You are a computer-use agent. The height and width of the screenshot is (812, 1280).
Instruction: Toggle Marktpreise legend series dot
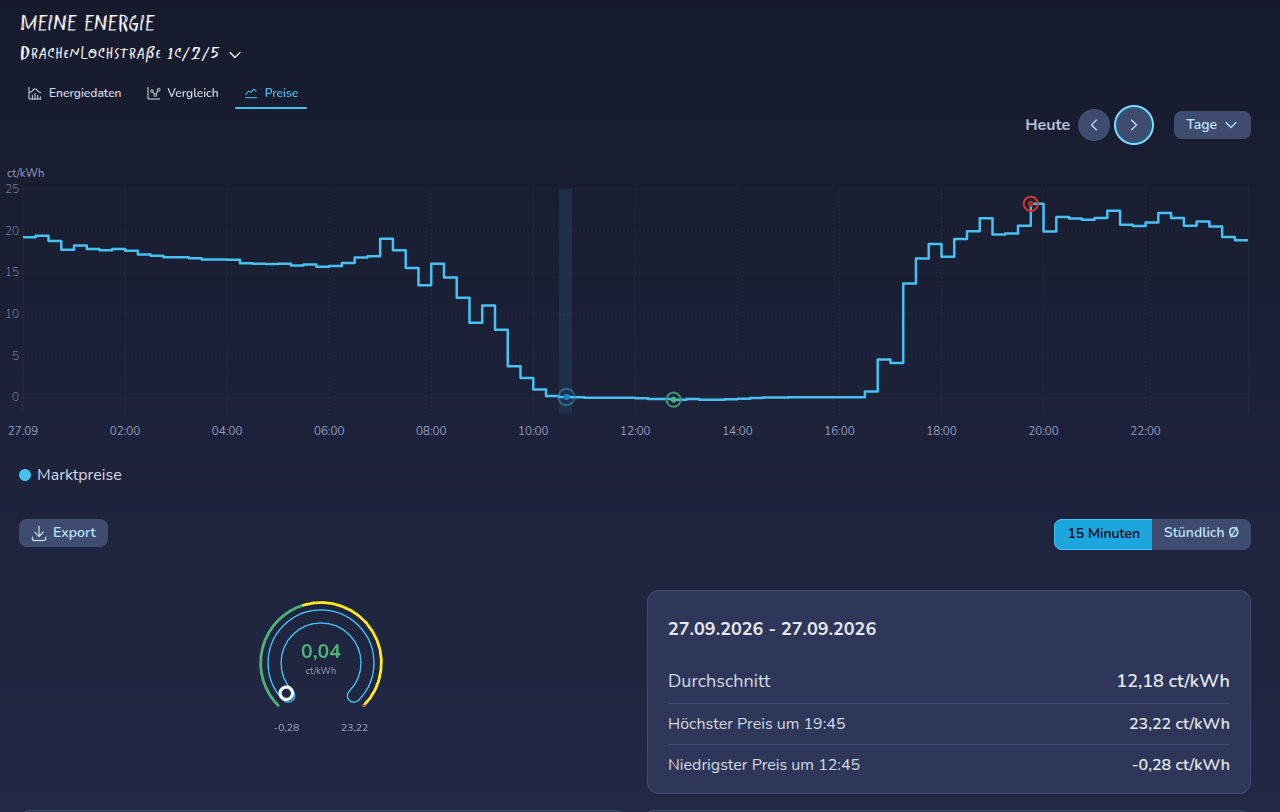(x=25, y=475)
